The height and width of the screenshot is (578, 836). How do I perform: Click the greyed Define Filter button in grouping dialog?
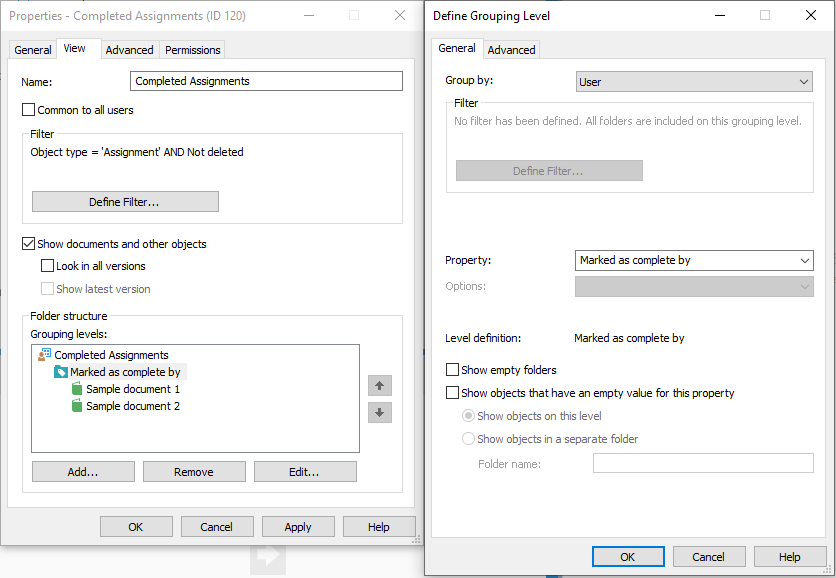point(549,171)
